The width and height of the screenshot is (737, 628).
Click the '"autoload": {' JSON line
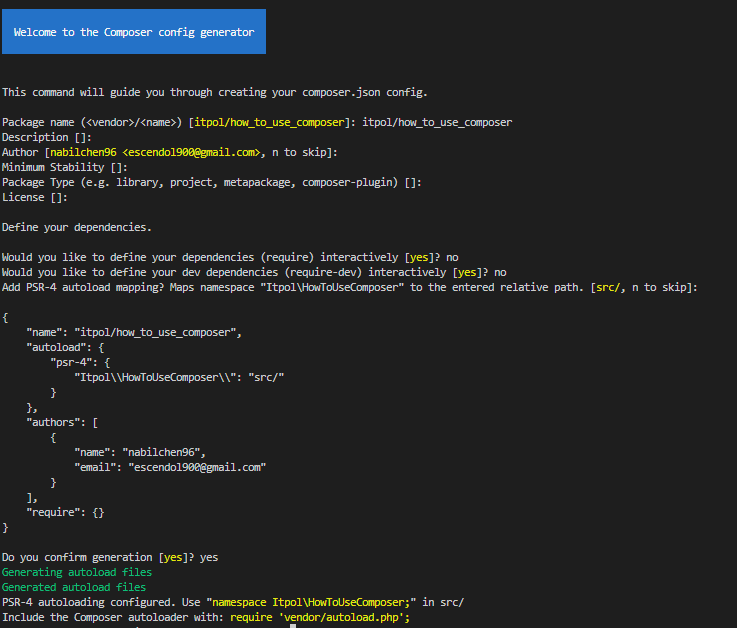tap(65, 347)
